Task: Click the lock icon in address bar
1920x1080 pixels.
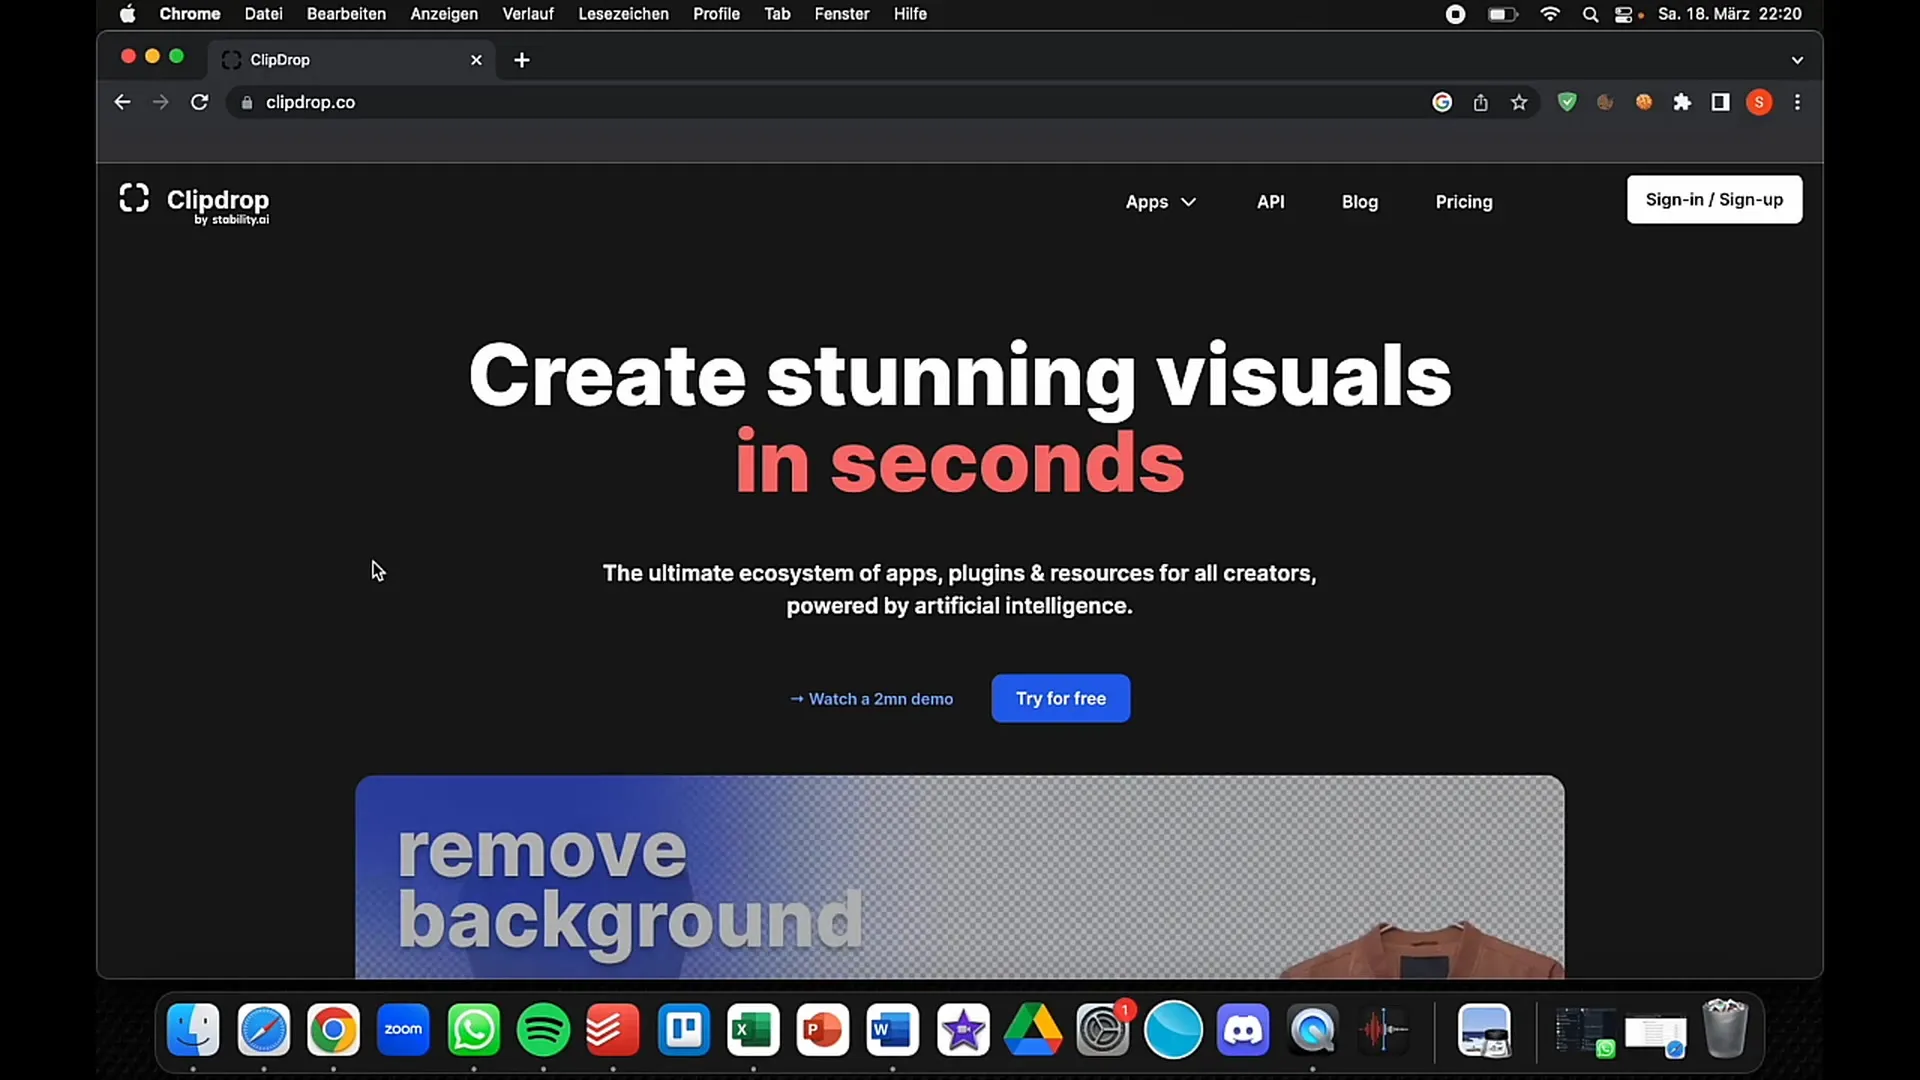Action: coord(247,102)
